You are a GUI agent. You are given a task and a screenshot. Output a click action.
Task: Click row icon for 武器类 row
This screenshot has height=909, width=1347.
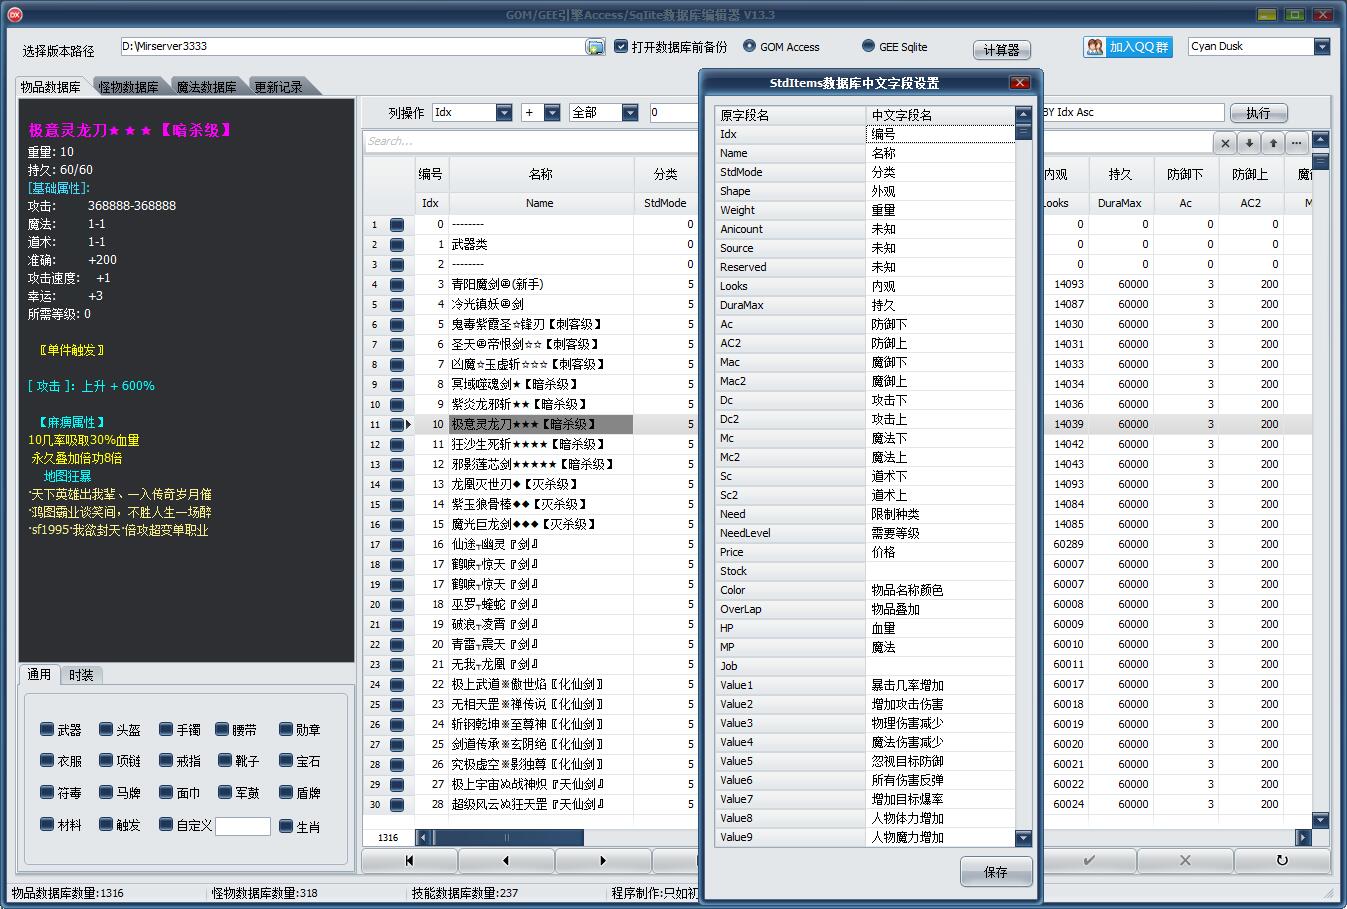coord(397,245)
